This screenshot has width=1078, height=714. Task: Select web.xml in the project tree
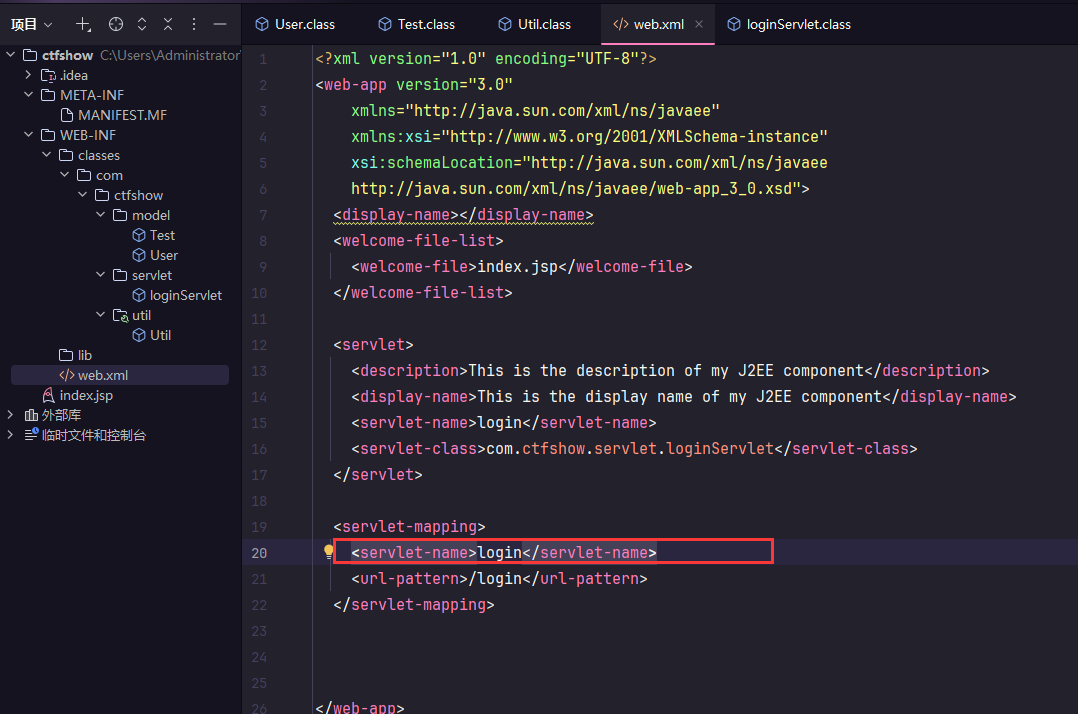120,375
